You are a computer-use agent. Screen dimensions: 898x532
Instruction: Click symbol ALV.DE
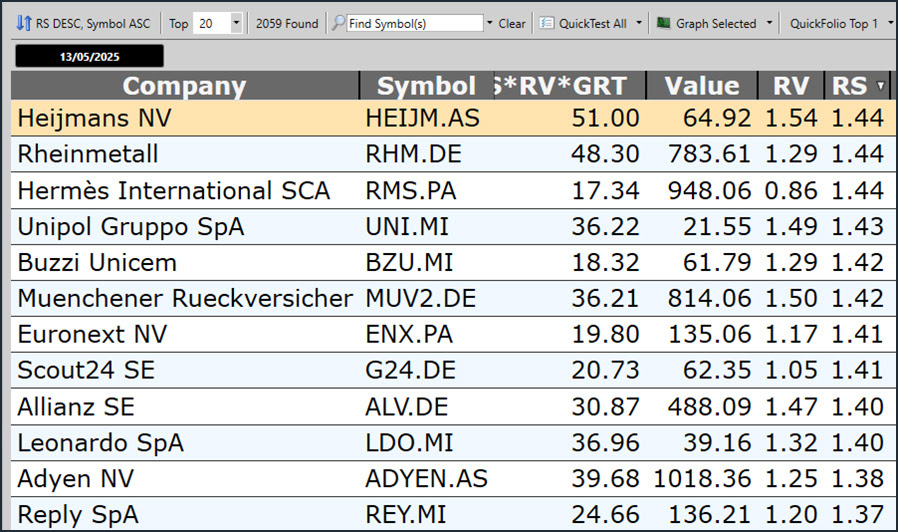(x=407, y=407)
